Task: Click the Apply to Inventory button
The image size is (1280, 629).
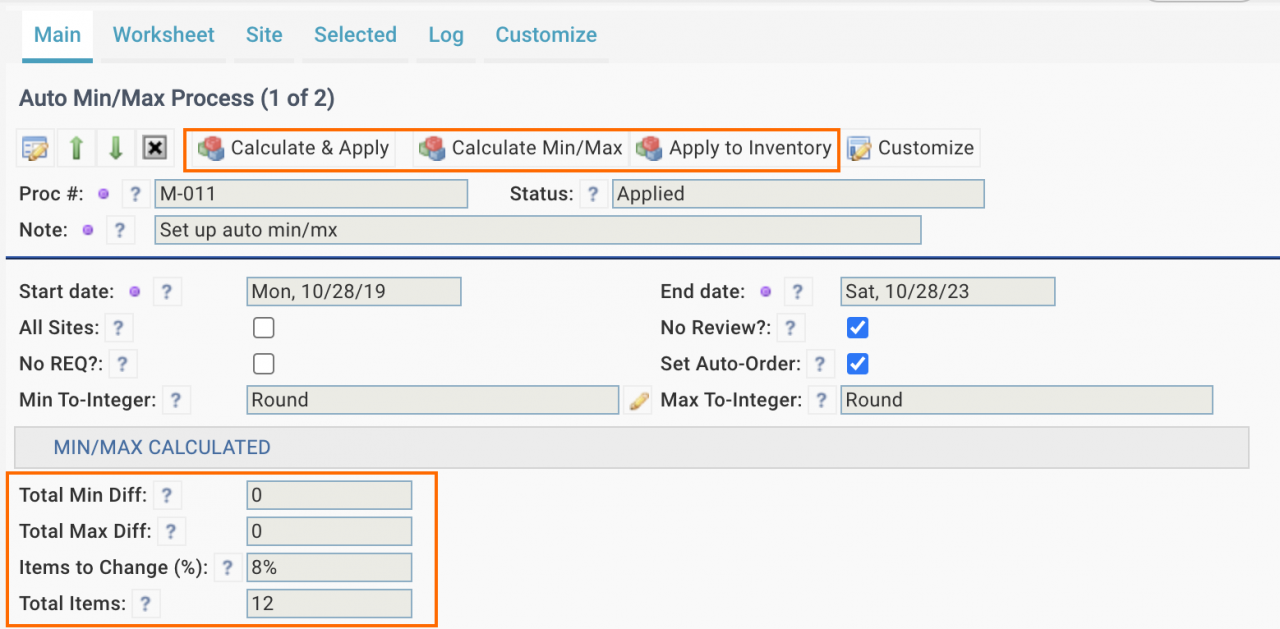Action: (735, 148)
